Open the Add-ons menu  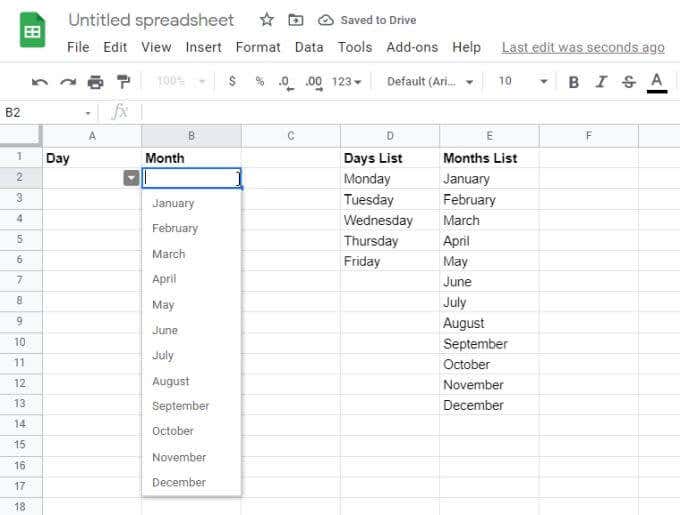pyautogui.click(x=412, y=47)
